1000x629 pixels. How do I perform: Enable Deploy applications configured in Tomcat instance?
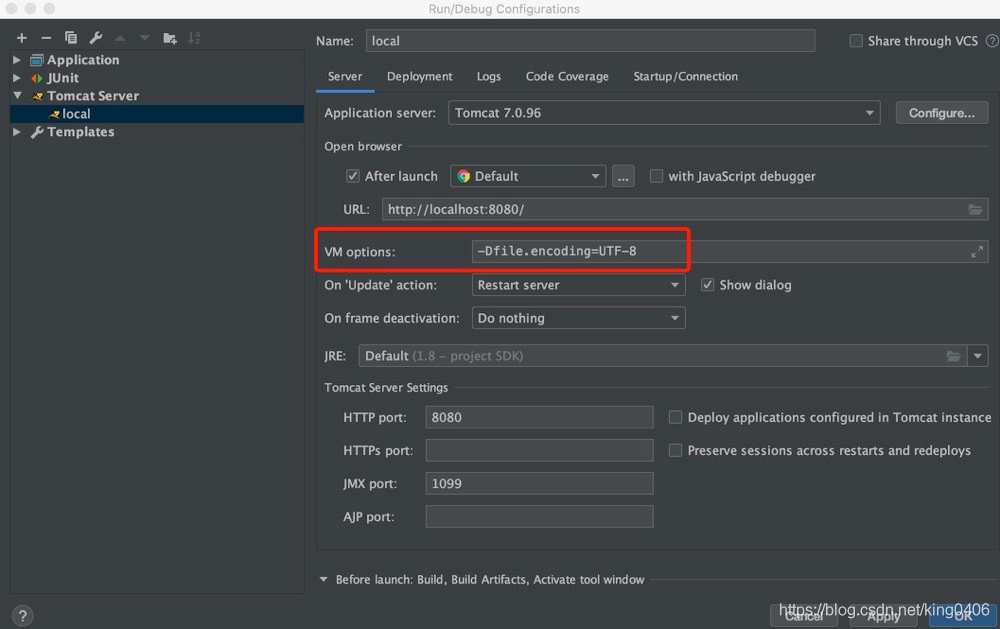point(675,417)
